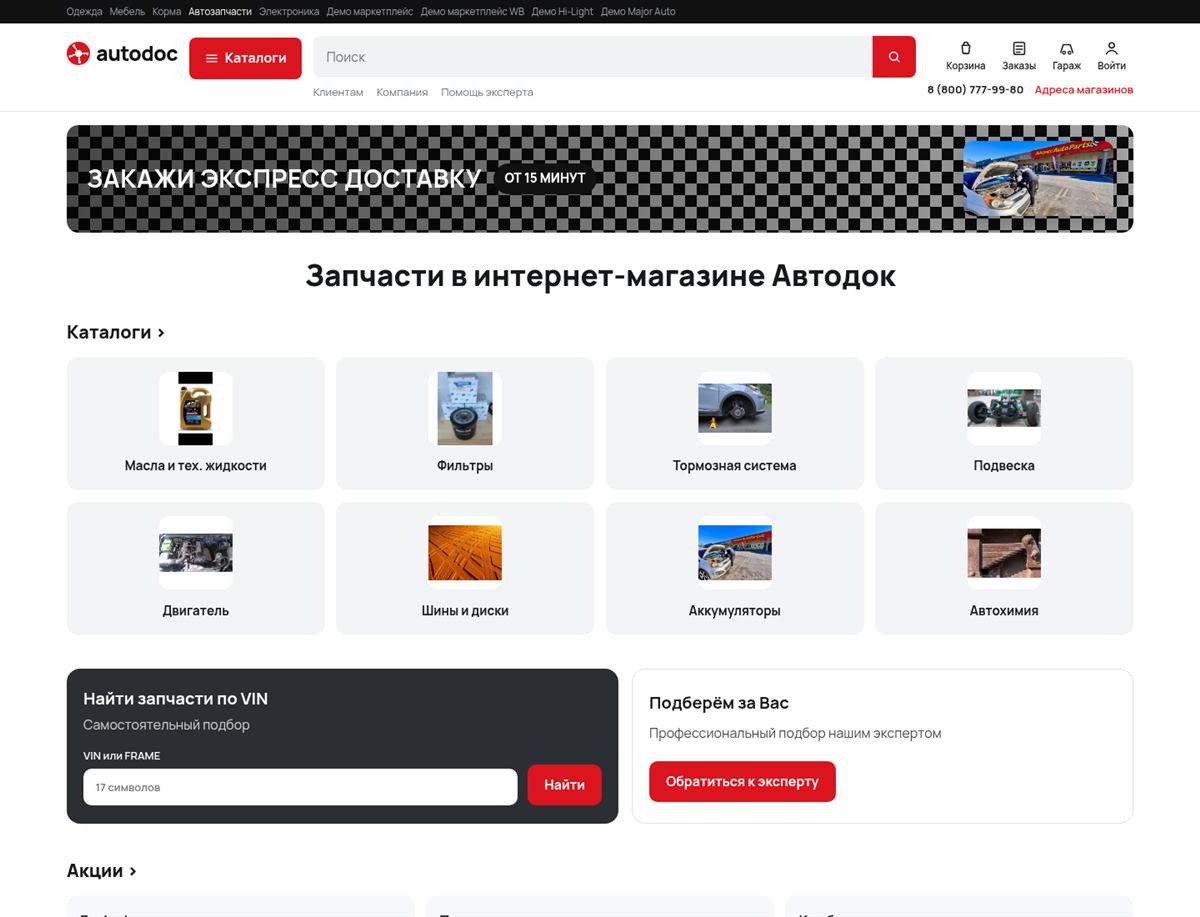The image size is (1200, 917).
Task: Click the Аккумуляторы label
Action: (735, 610)
